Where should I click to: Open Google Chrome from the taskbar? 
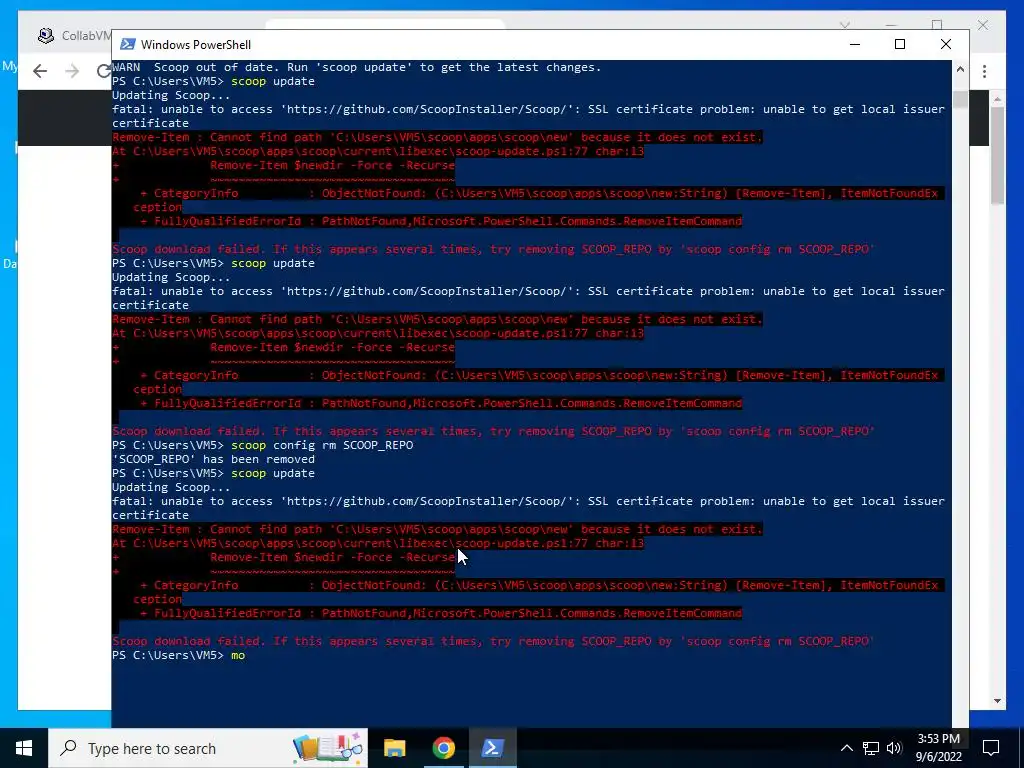443,748
